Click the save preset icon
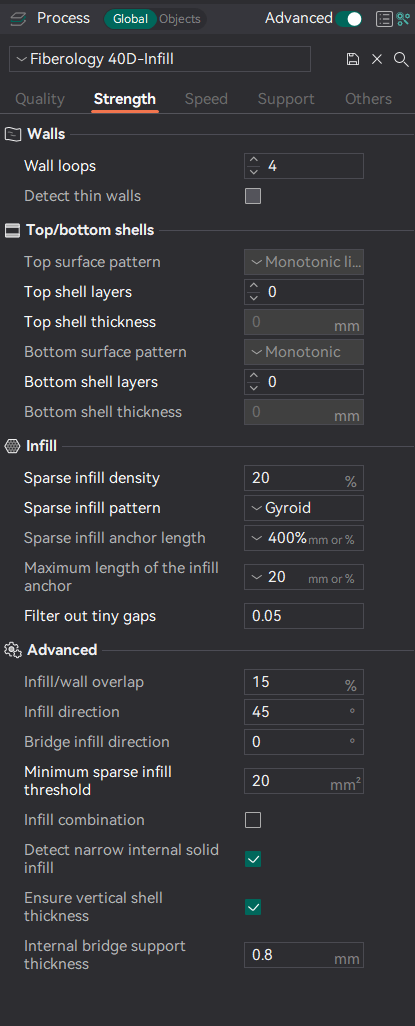Viewport: 415px width, 1026px height. pos(353,60)
